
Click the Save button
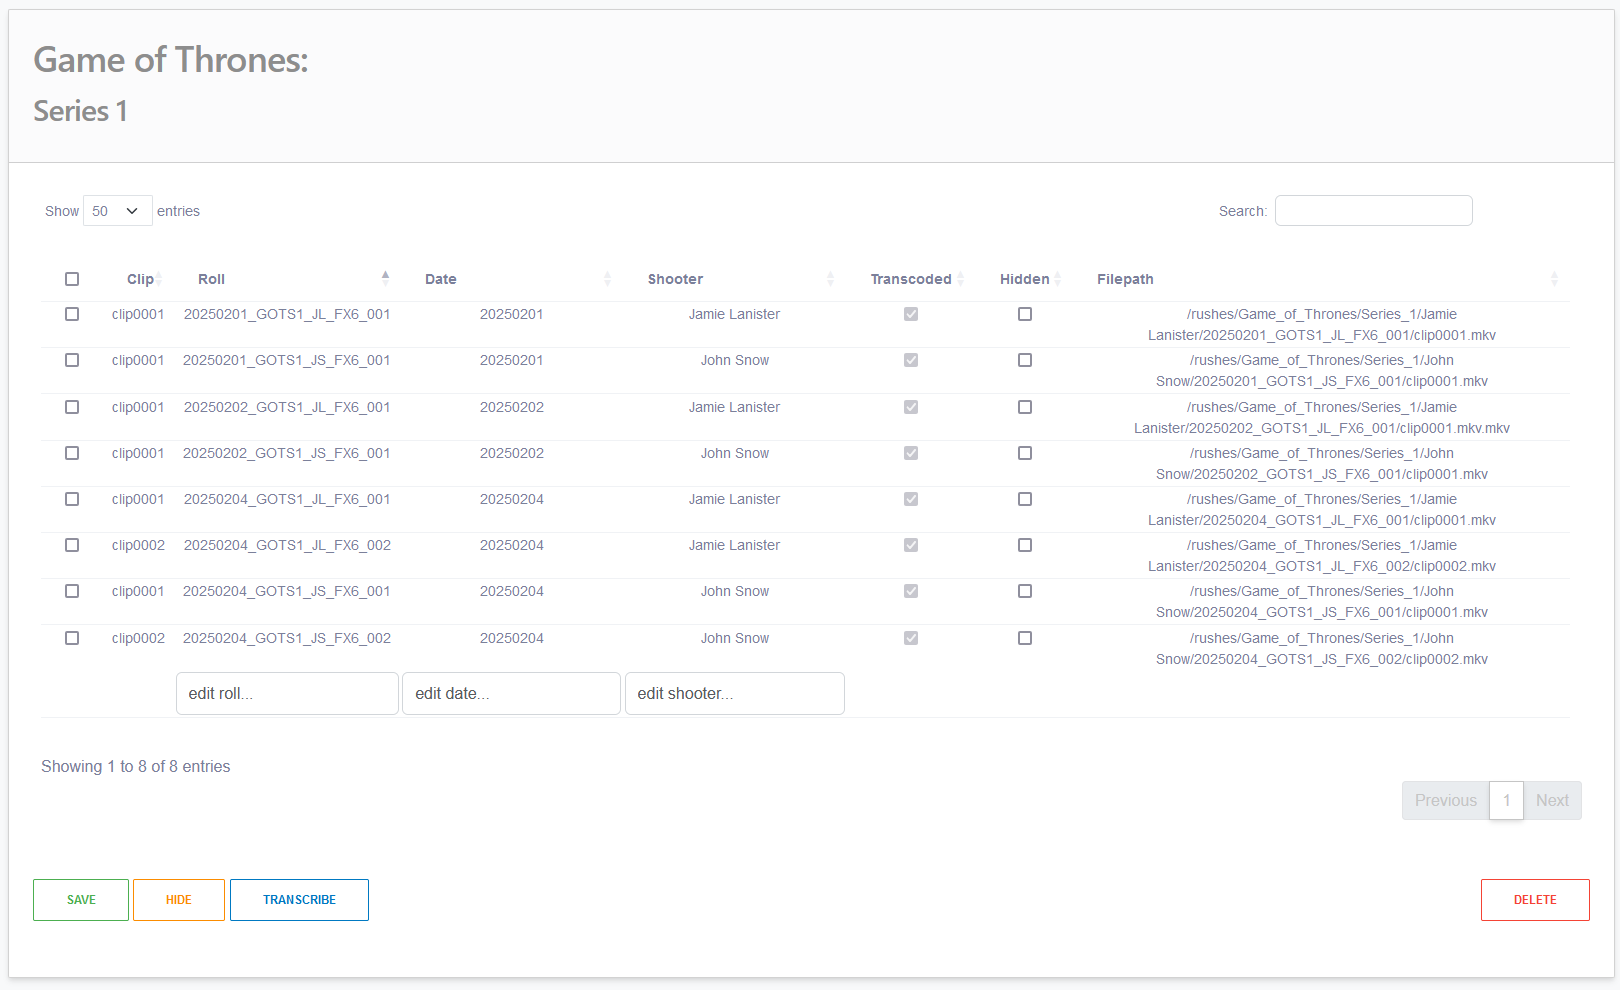pyautogui.click(x=81, y=900)
